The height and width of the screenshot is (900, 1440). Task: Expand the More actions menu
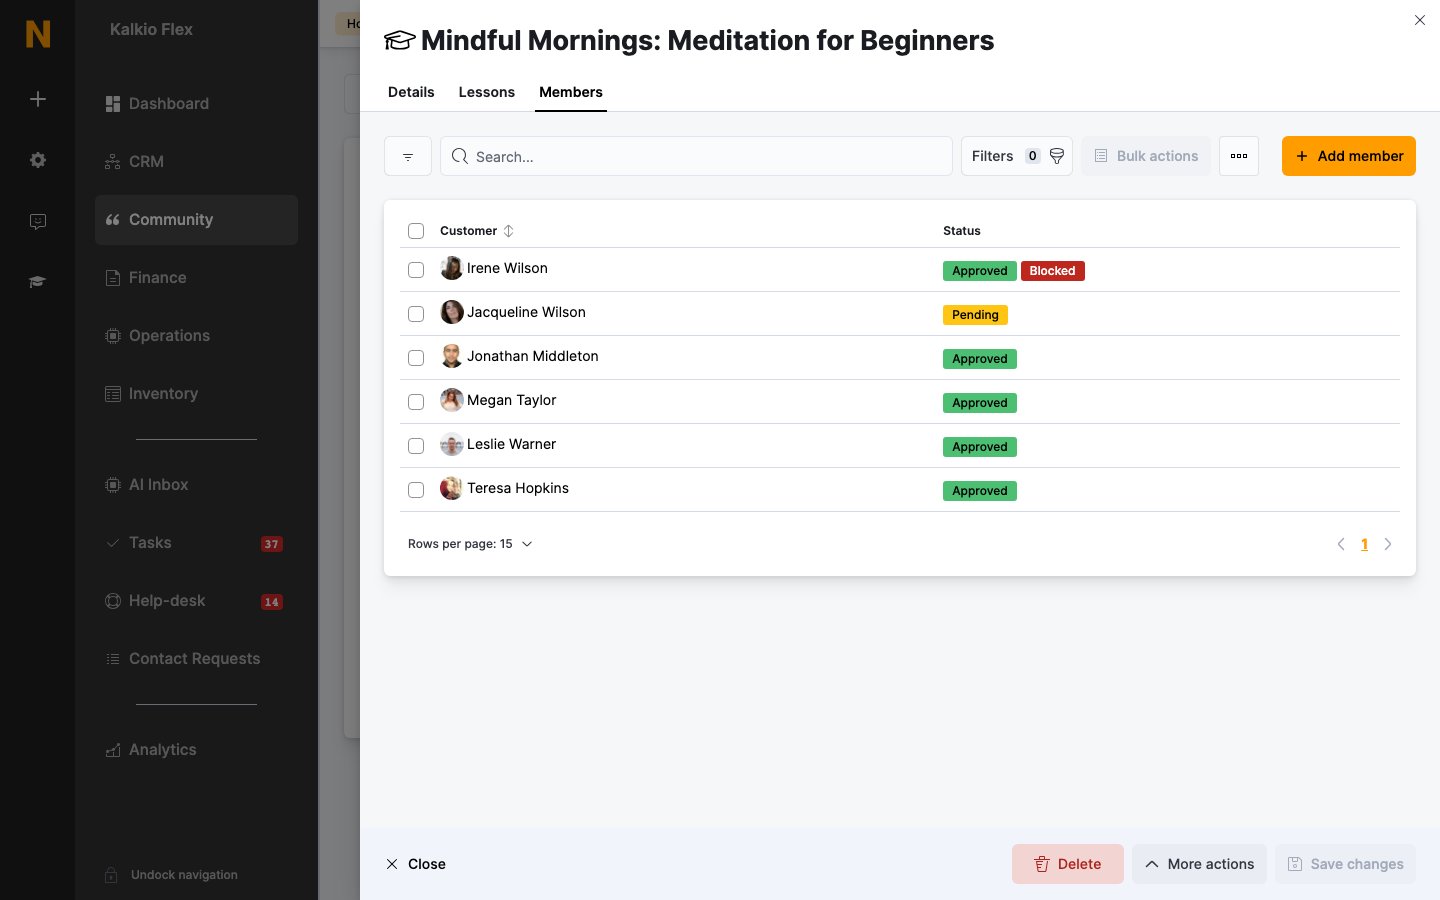(x=1200, y=864)
